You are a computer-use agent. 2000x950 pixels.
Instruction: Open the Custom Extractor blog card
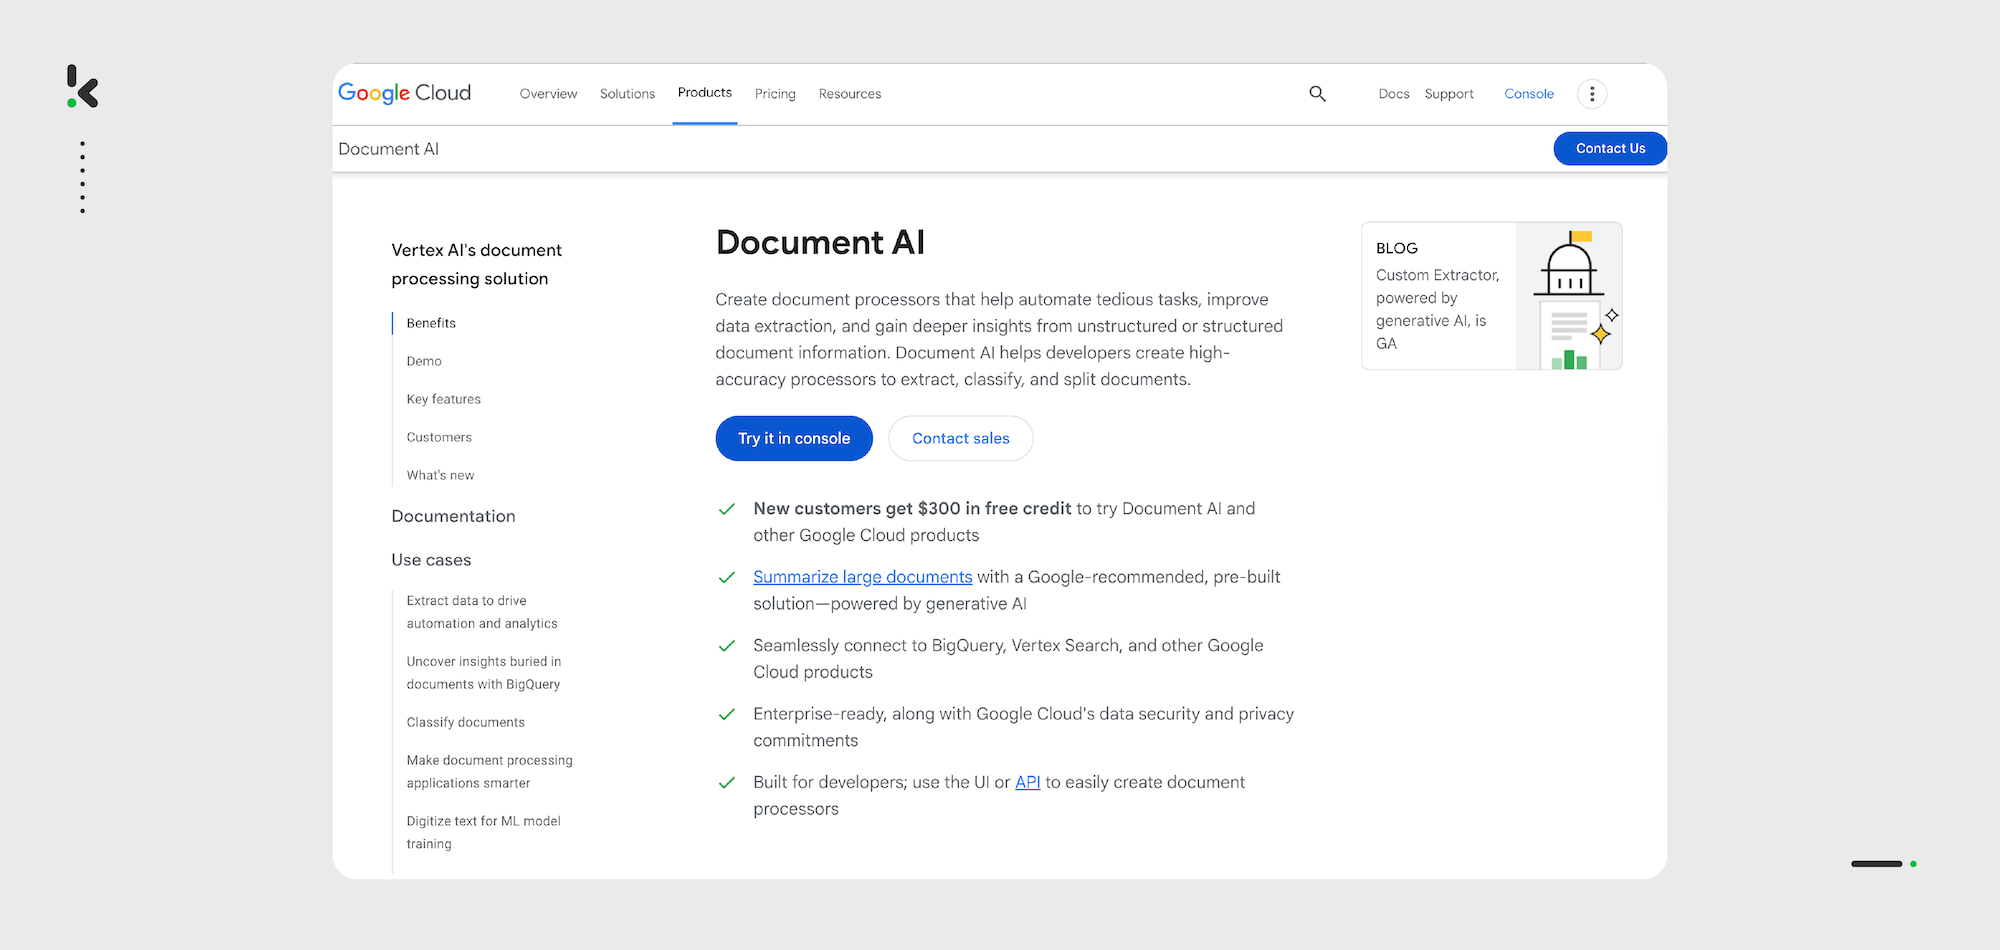[1437, 297]
